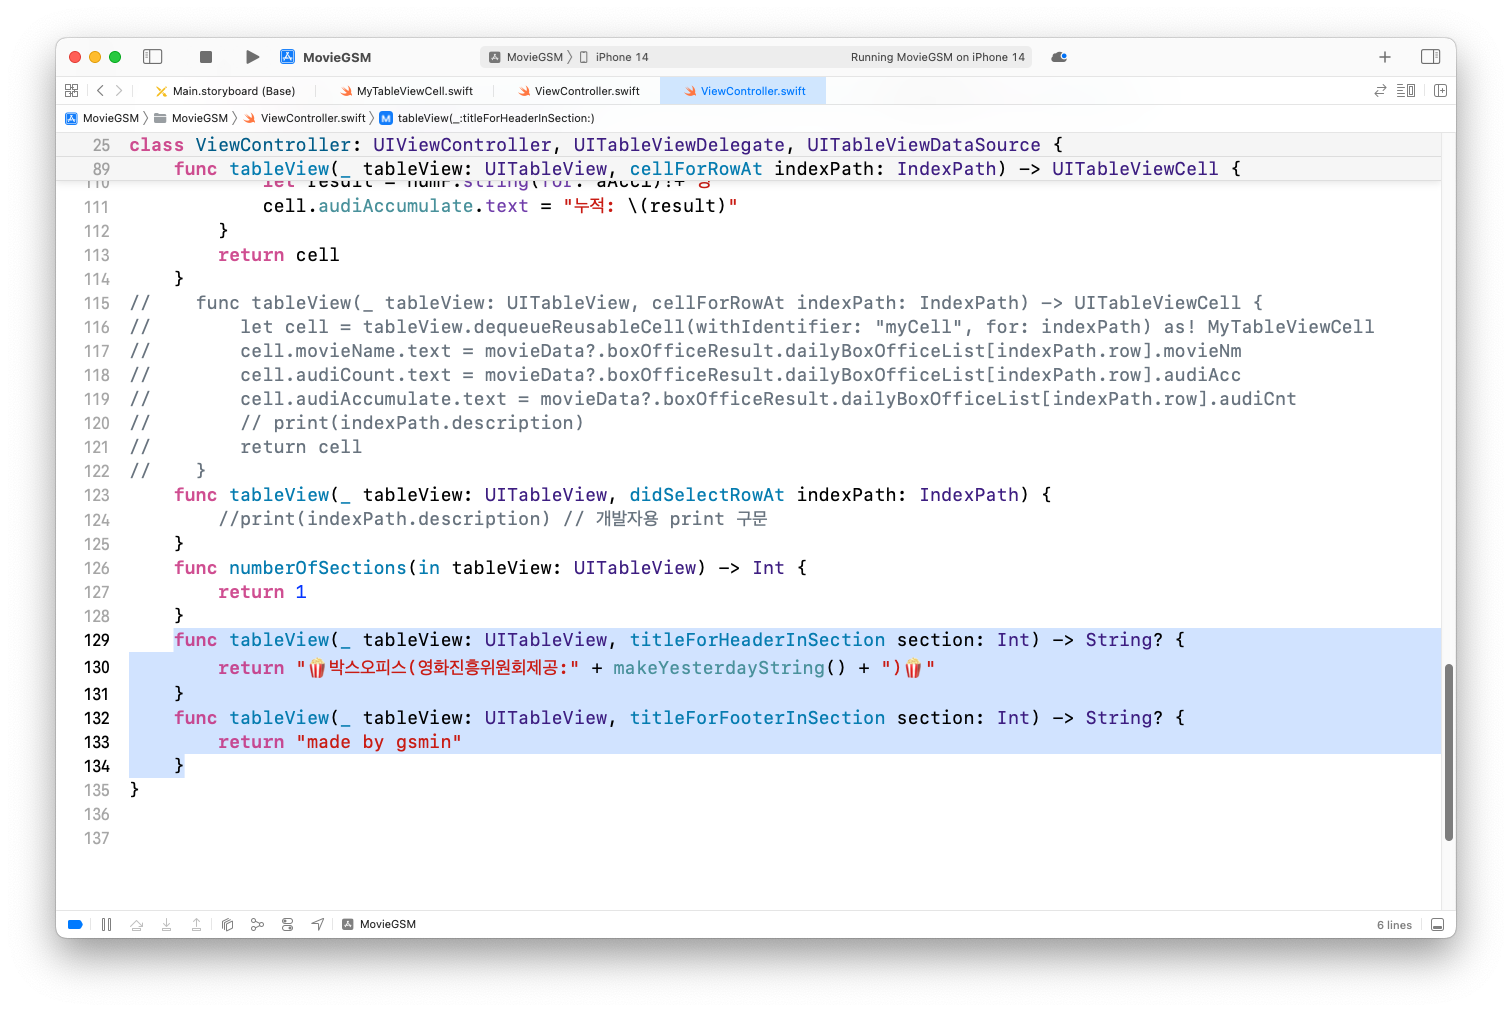Run the MovieGSM project
Screen dimensions: 1512x1012
tap(253, 57)
